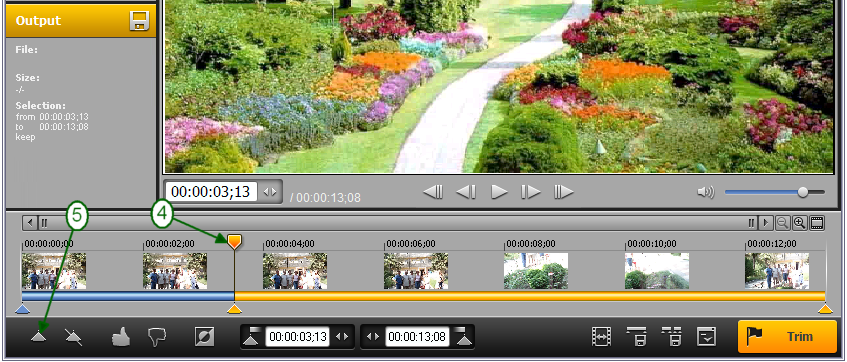This screenshot has height=362, width=847.
Task: Step one frame backward
Action: click(x=466, y=192)
